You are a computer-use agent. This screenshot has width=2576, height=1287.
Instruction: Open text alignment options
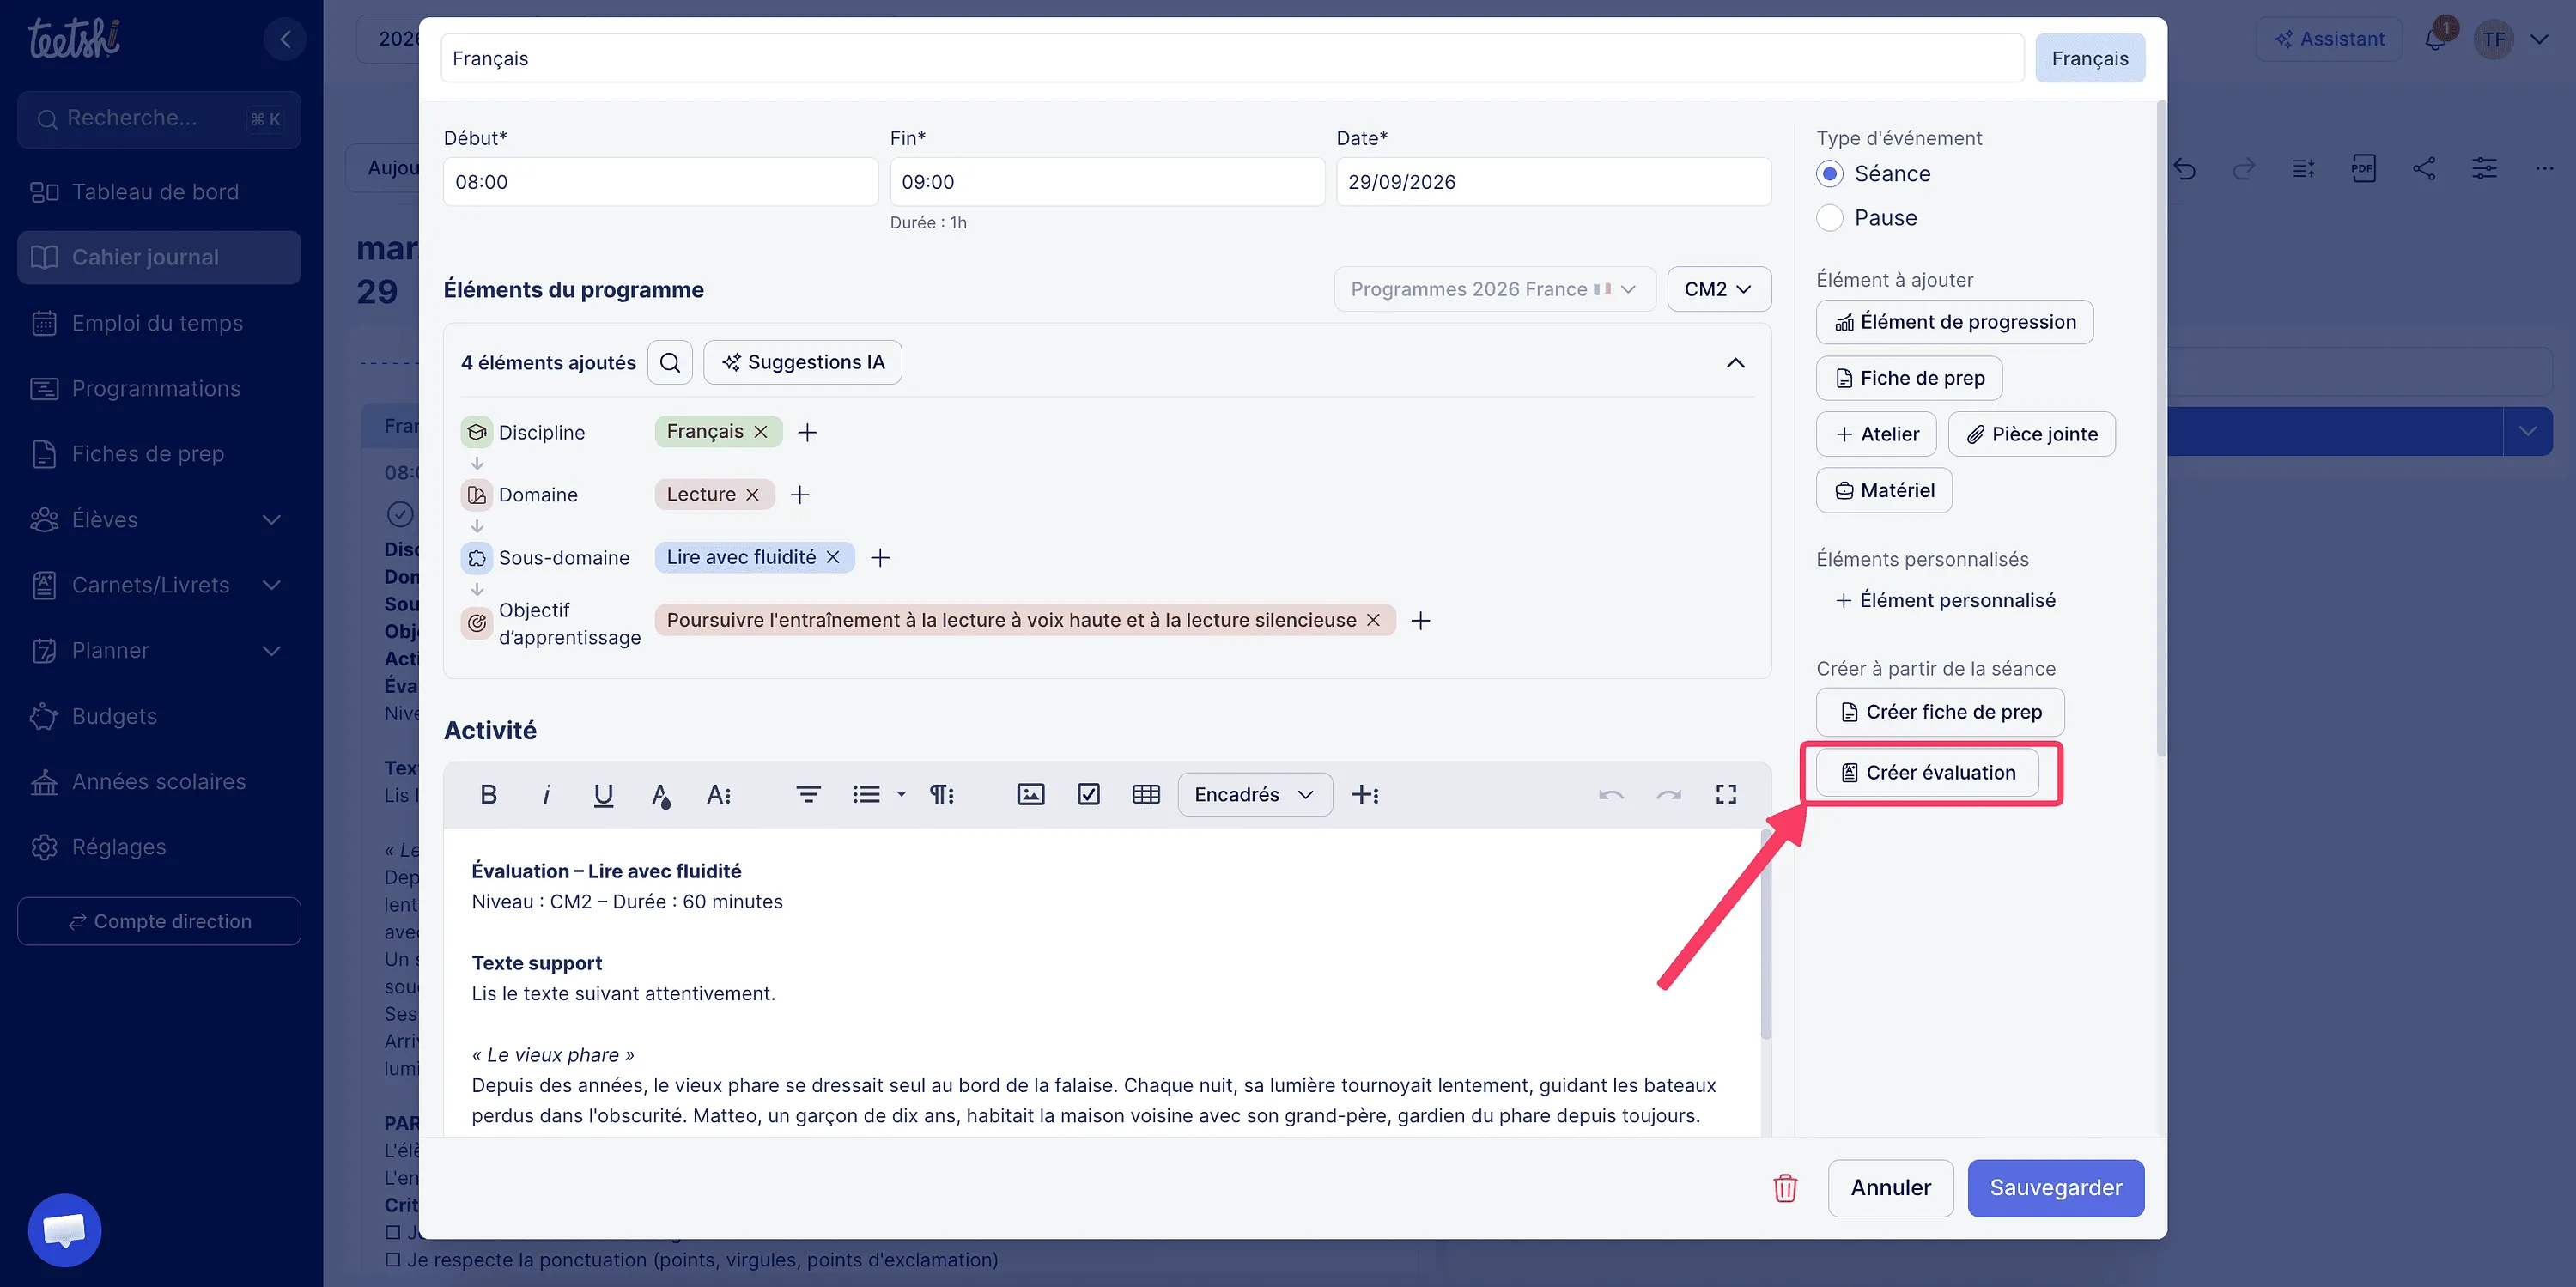click(808, 794)
